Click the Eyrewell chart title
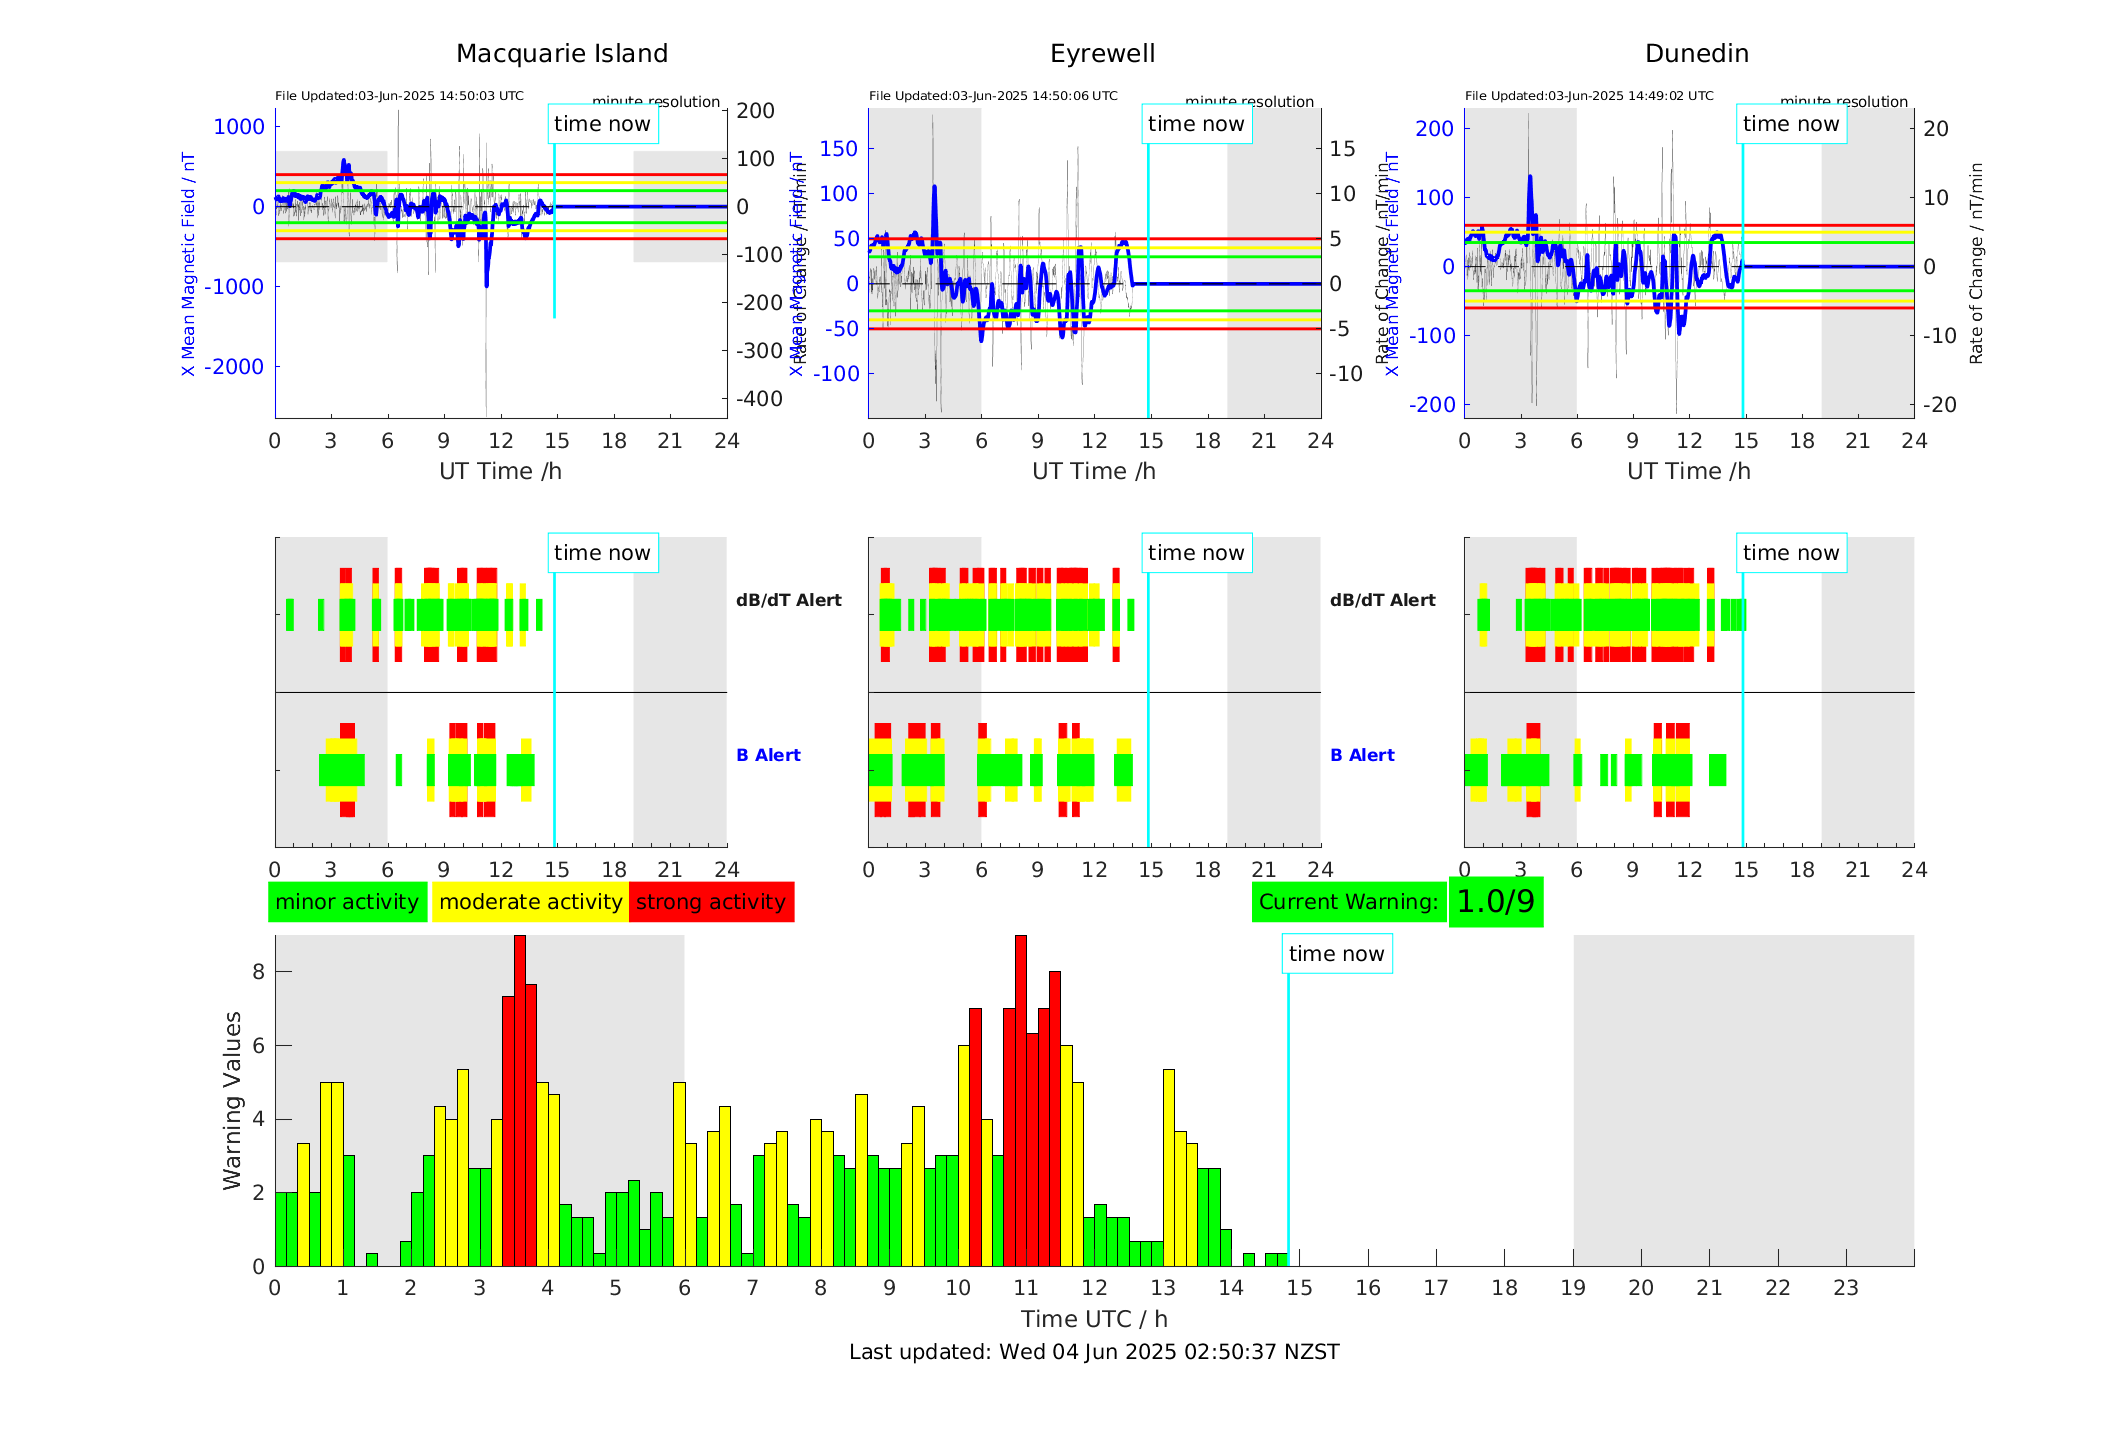Viewport: 2117px width, 1437px height. coord(1102,54)
